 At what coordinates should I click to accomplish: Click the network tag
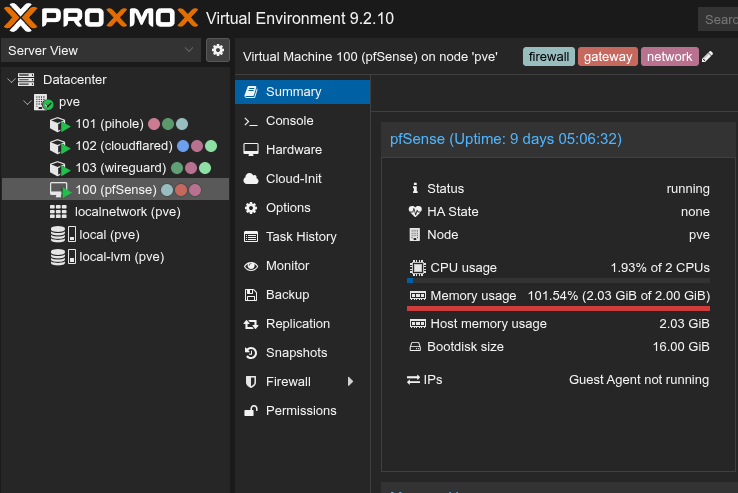[669, 57]
